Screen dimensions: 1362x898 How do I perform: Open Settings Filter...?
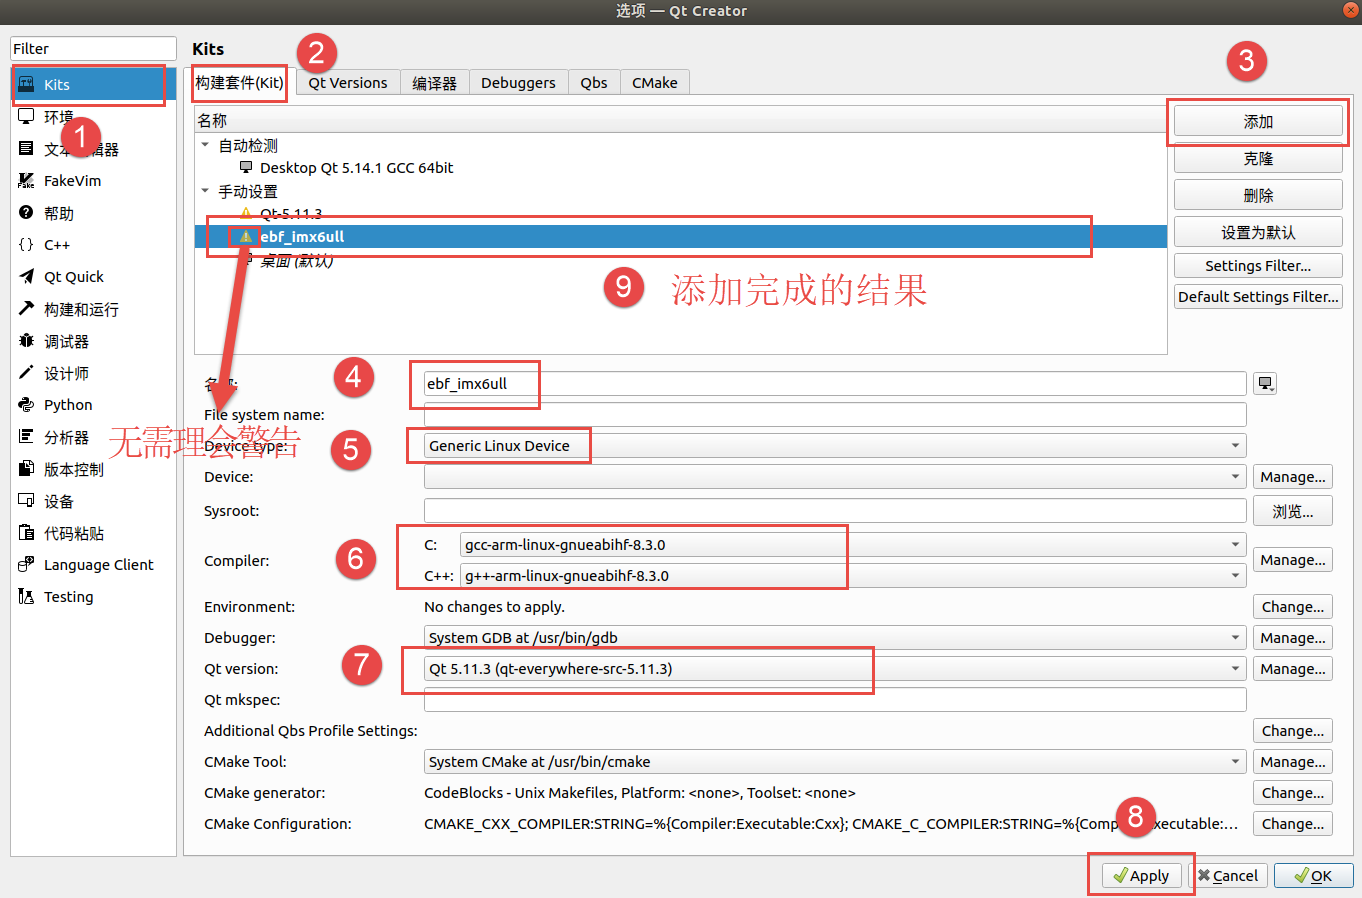coord(1258,266)
